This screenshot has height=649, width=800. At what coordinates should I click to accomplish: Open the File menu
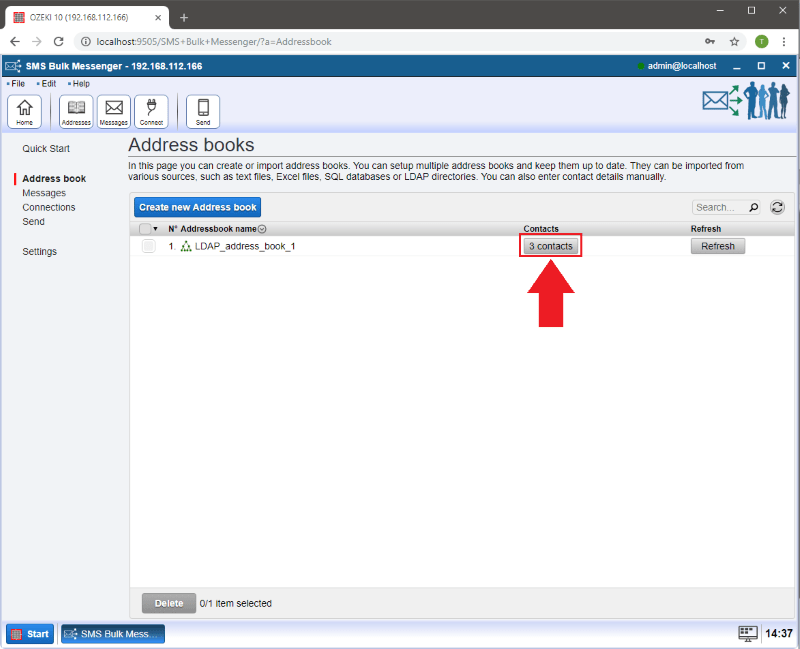[16, 83]
